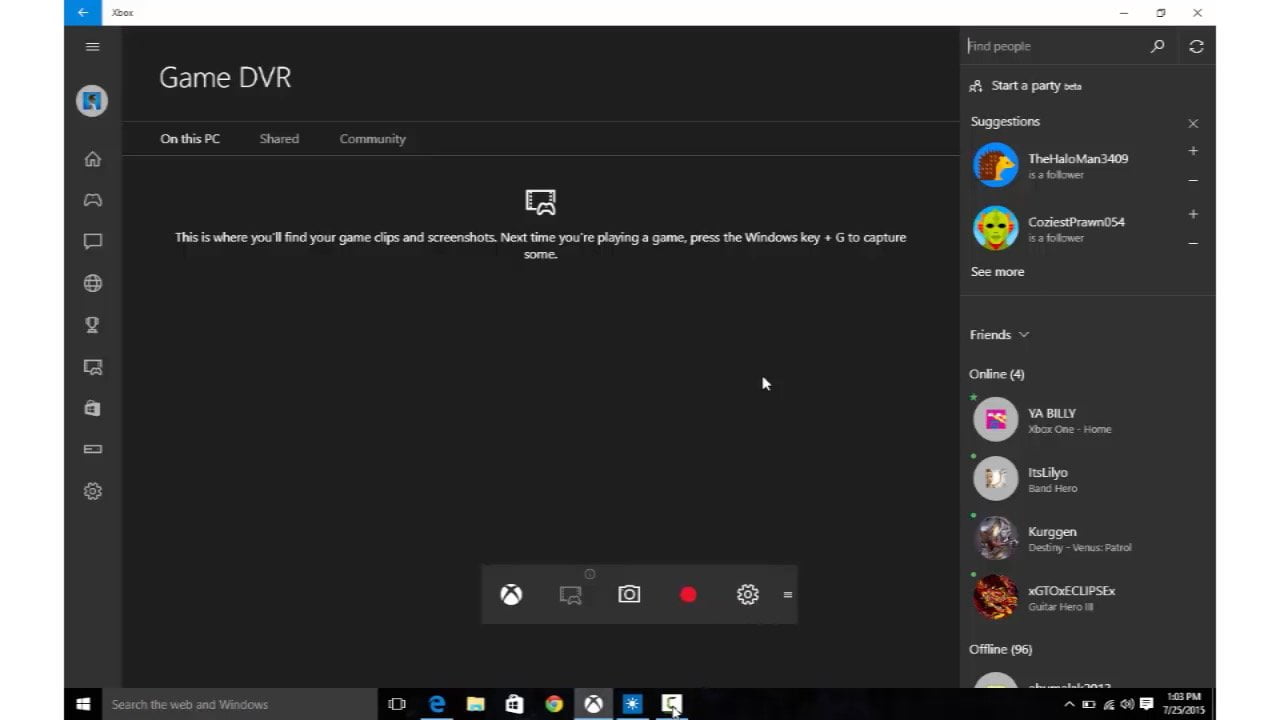Remove CoziestPrawn054 suggestion with minus
Image resolution: width=1280 pixels, height=720 pixels.
(x=1193, y=243)
